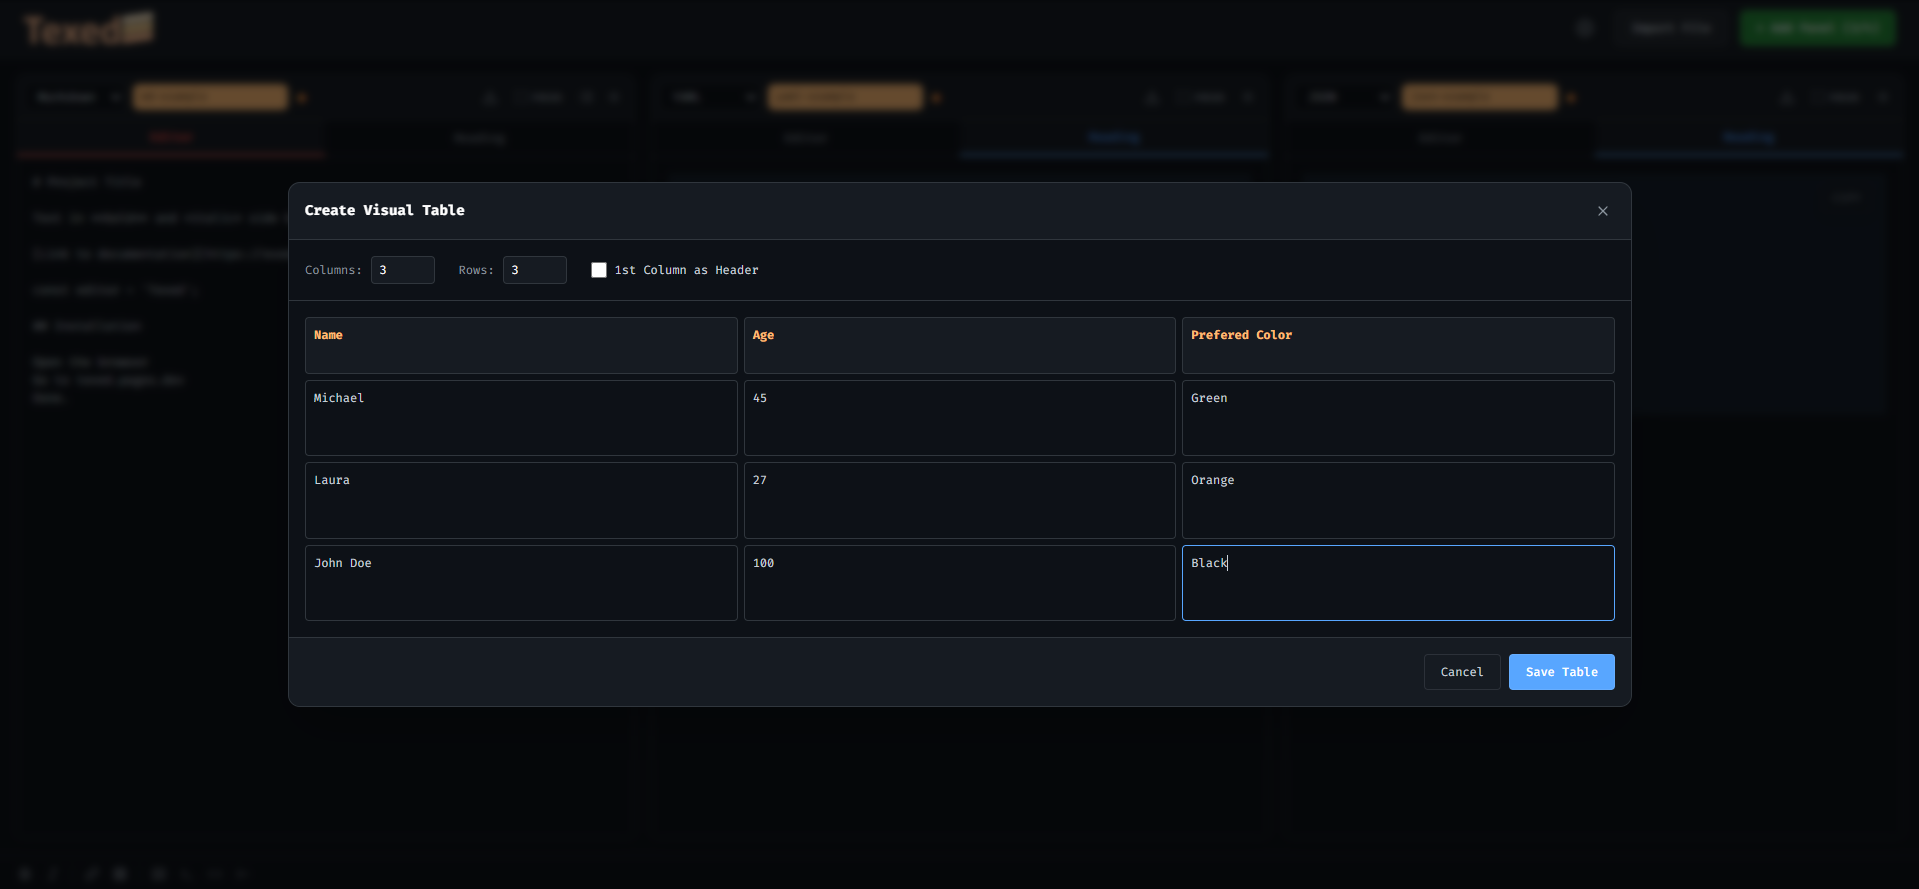The height and width of the screenshot is (889, 1919).
Task: Click the focused Black color cell
Action: click(x=1397, y=583)
